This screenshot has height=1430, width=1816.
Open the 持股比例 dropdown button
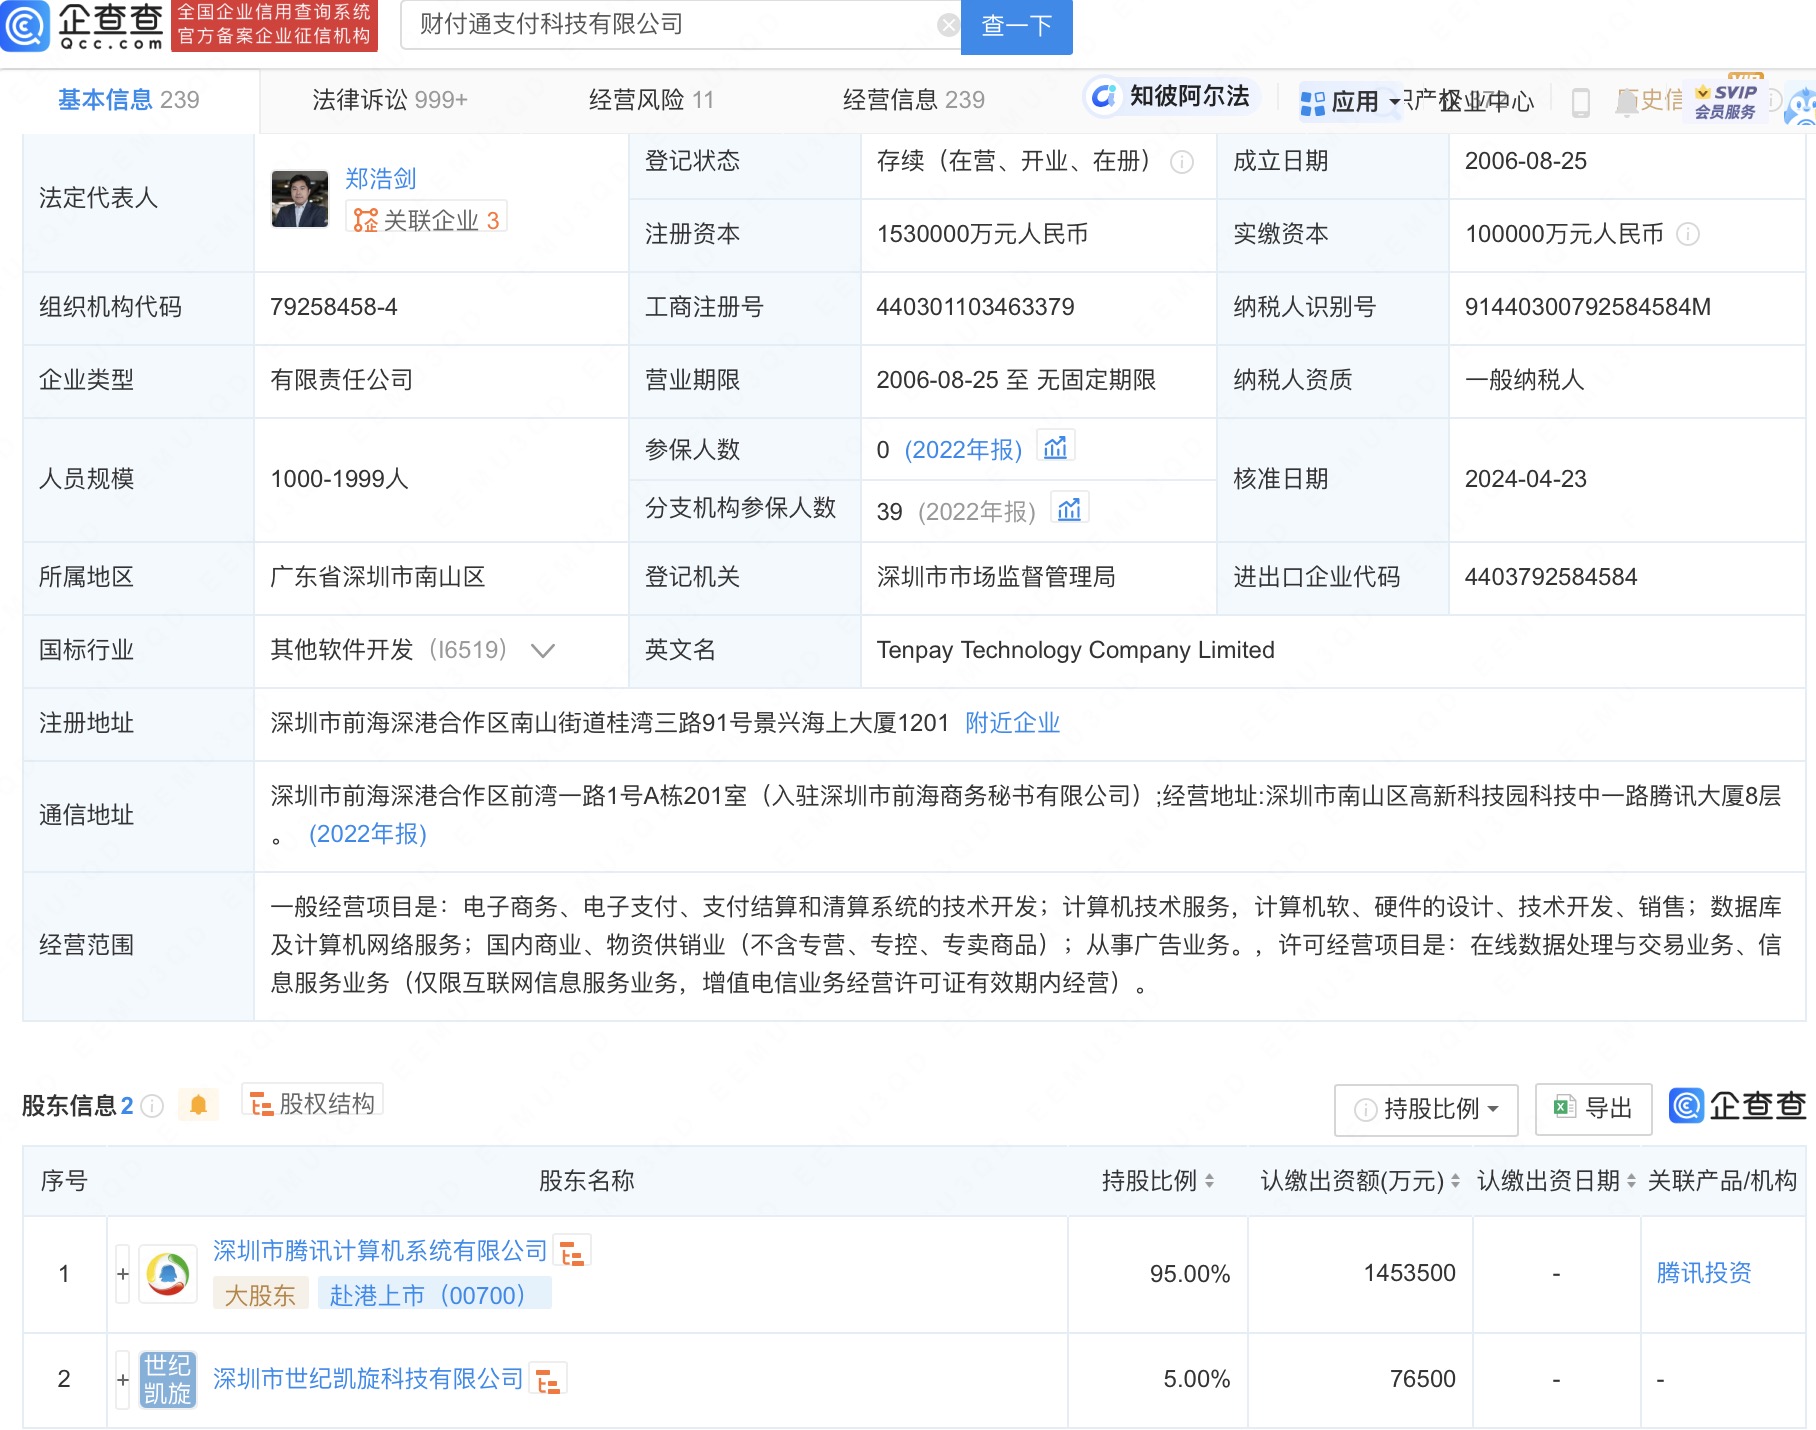pyautogui.click(x=1426, y=1109)
